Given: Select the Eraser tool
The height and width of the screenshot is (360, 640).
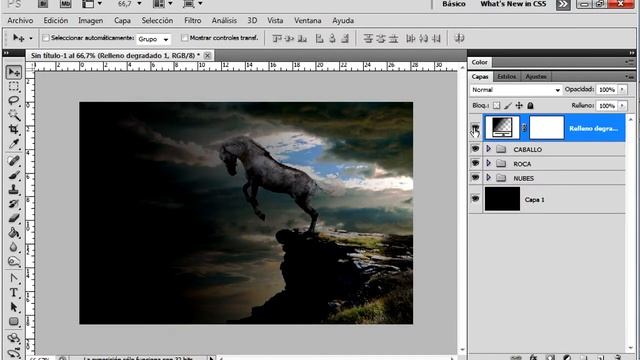Looking at the screenshot, I should tap(14, 218).
